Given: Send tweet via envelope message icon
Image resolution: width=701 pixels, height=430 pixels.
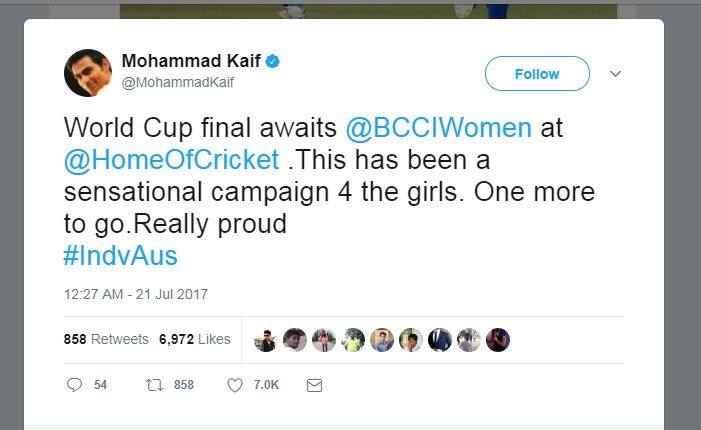Looking at the screenshot, I should click(x=314, y=385).
